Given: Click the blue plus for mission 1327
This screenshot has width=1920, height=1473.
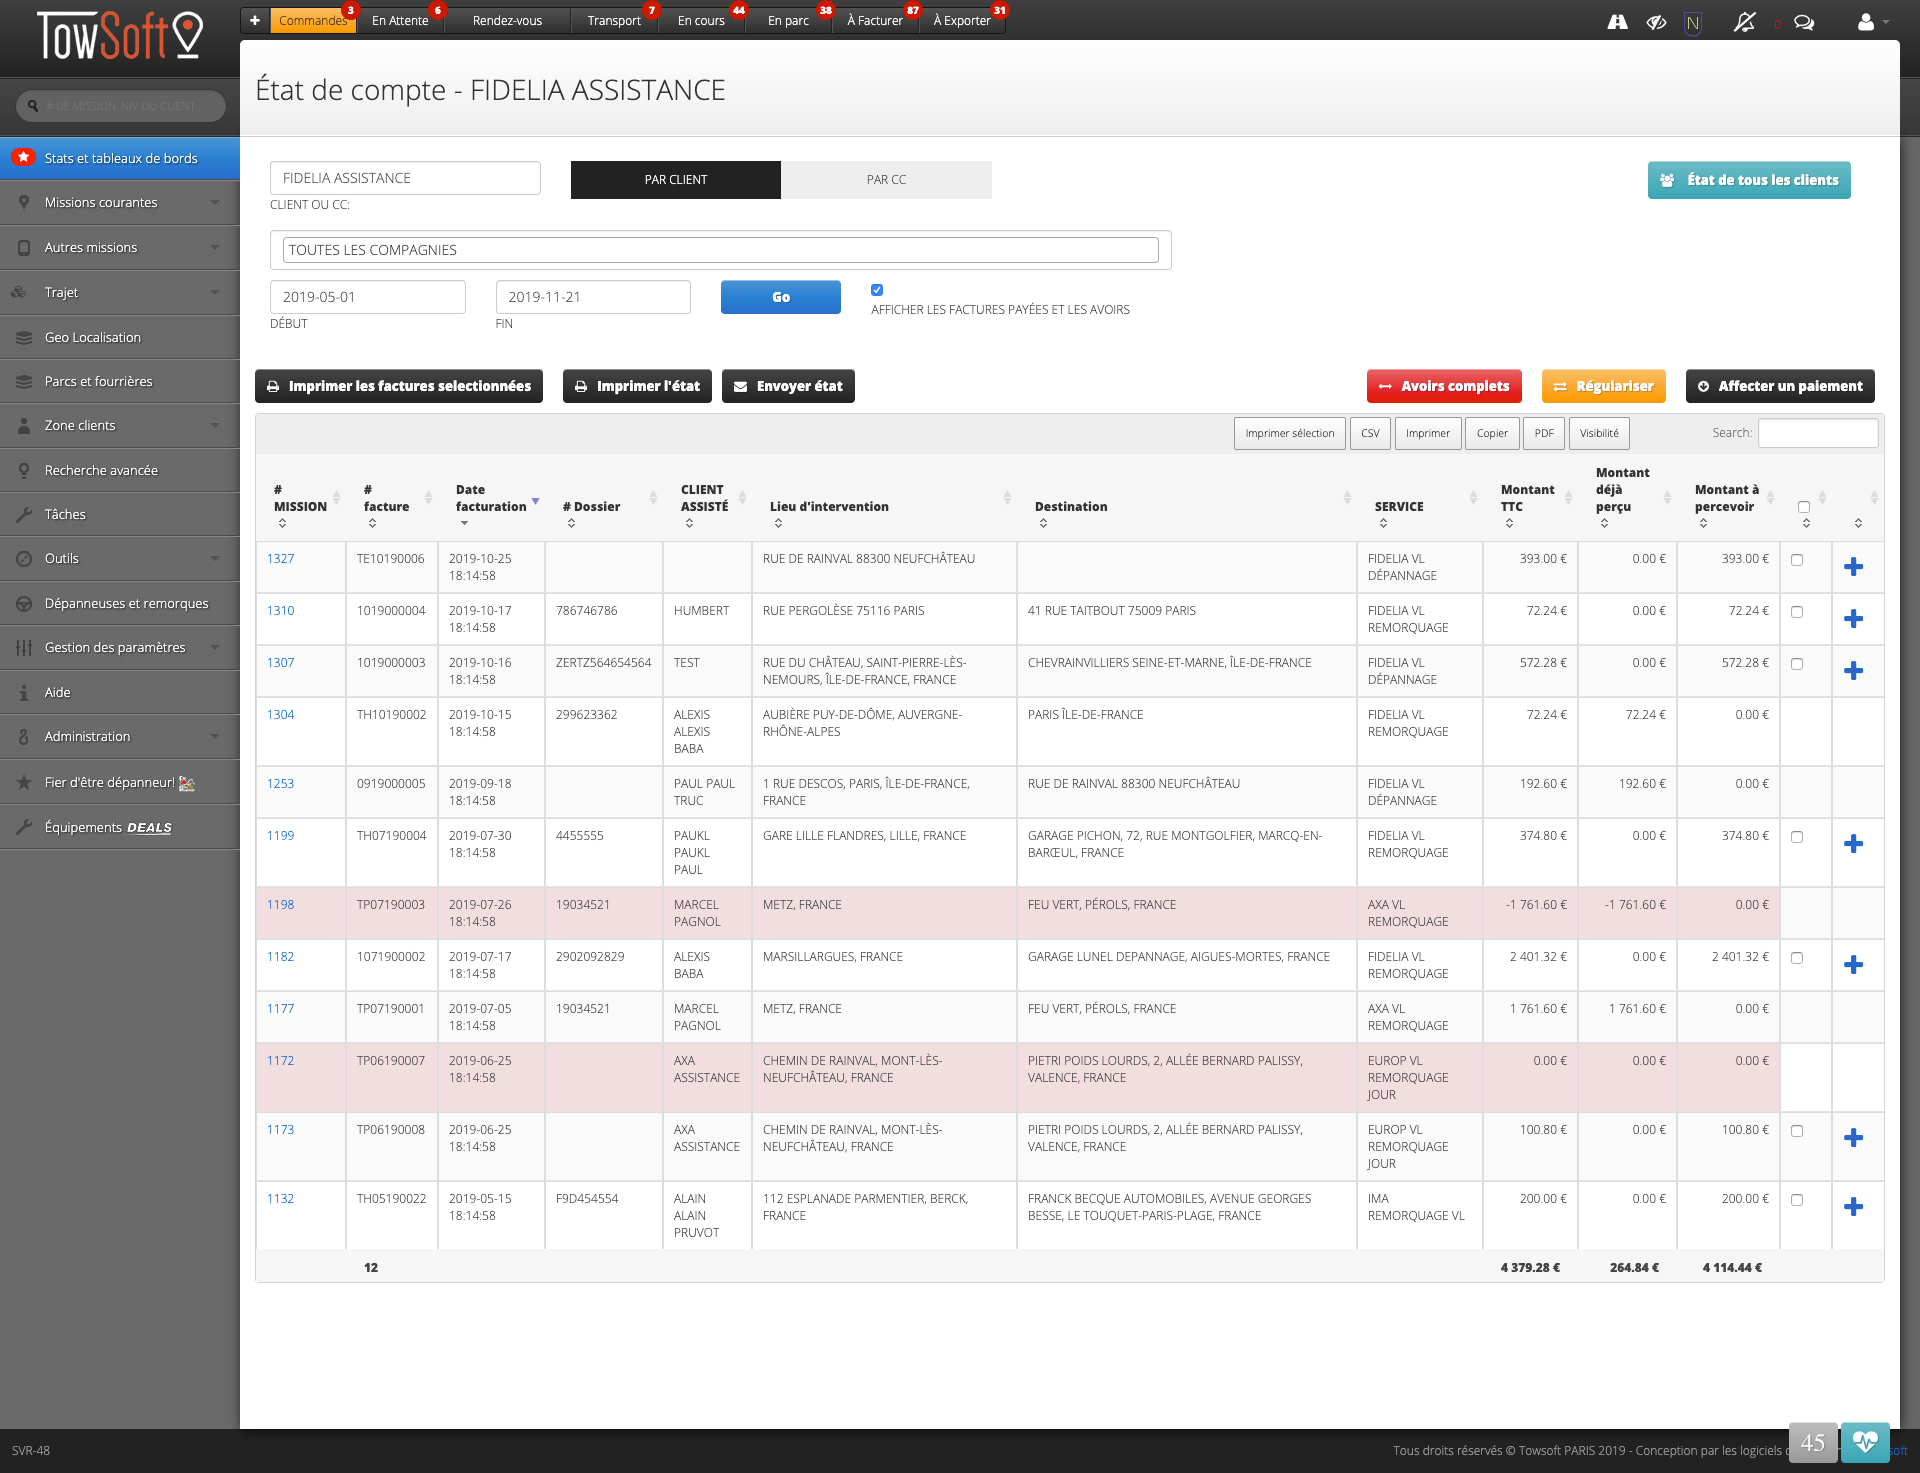Looking at the screenshot, I should pyautogui.click(x=1853, y=567).
